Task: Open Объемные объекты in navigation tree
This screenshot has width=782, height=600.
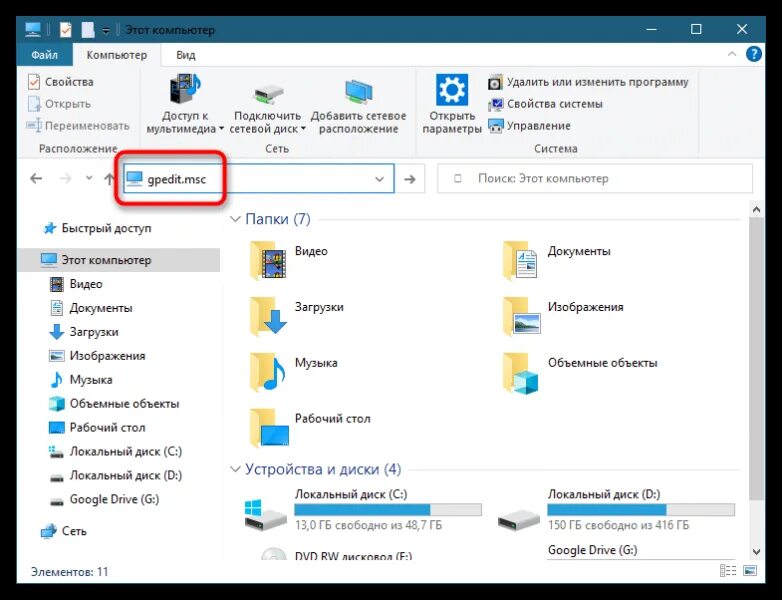Action: coord(114,403)
